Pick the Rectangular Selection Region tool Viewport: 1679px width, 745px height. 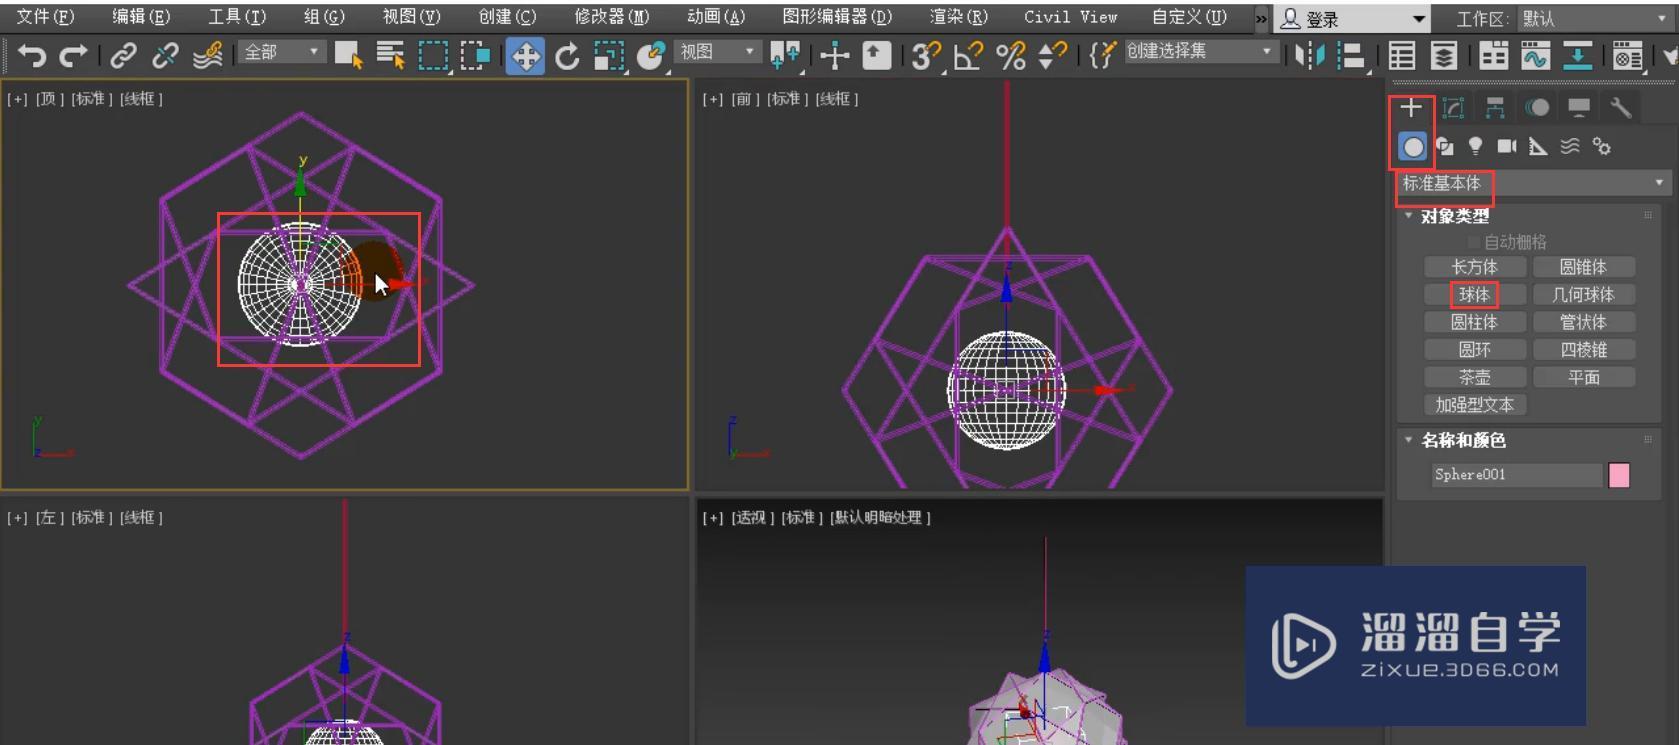pos(433,55)
